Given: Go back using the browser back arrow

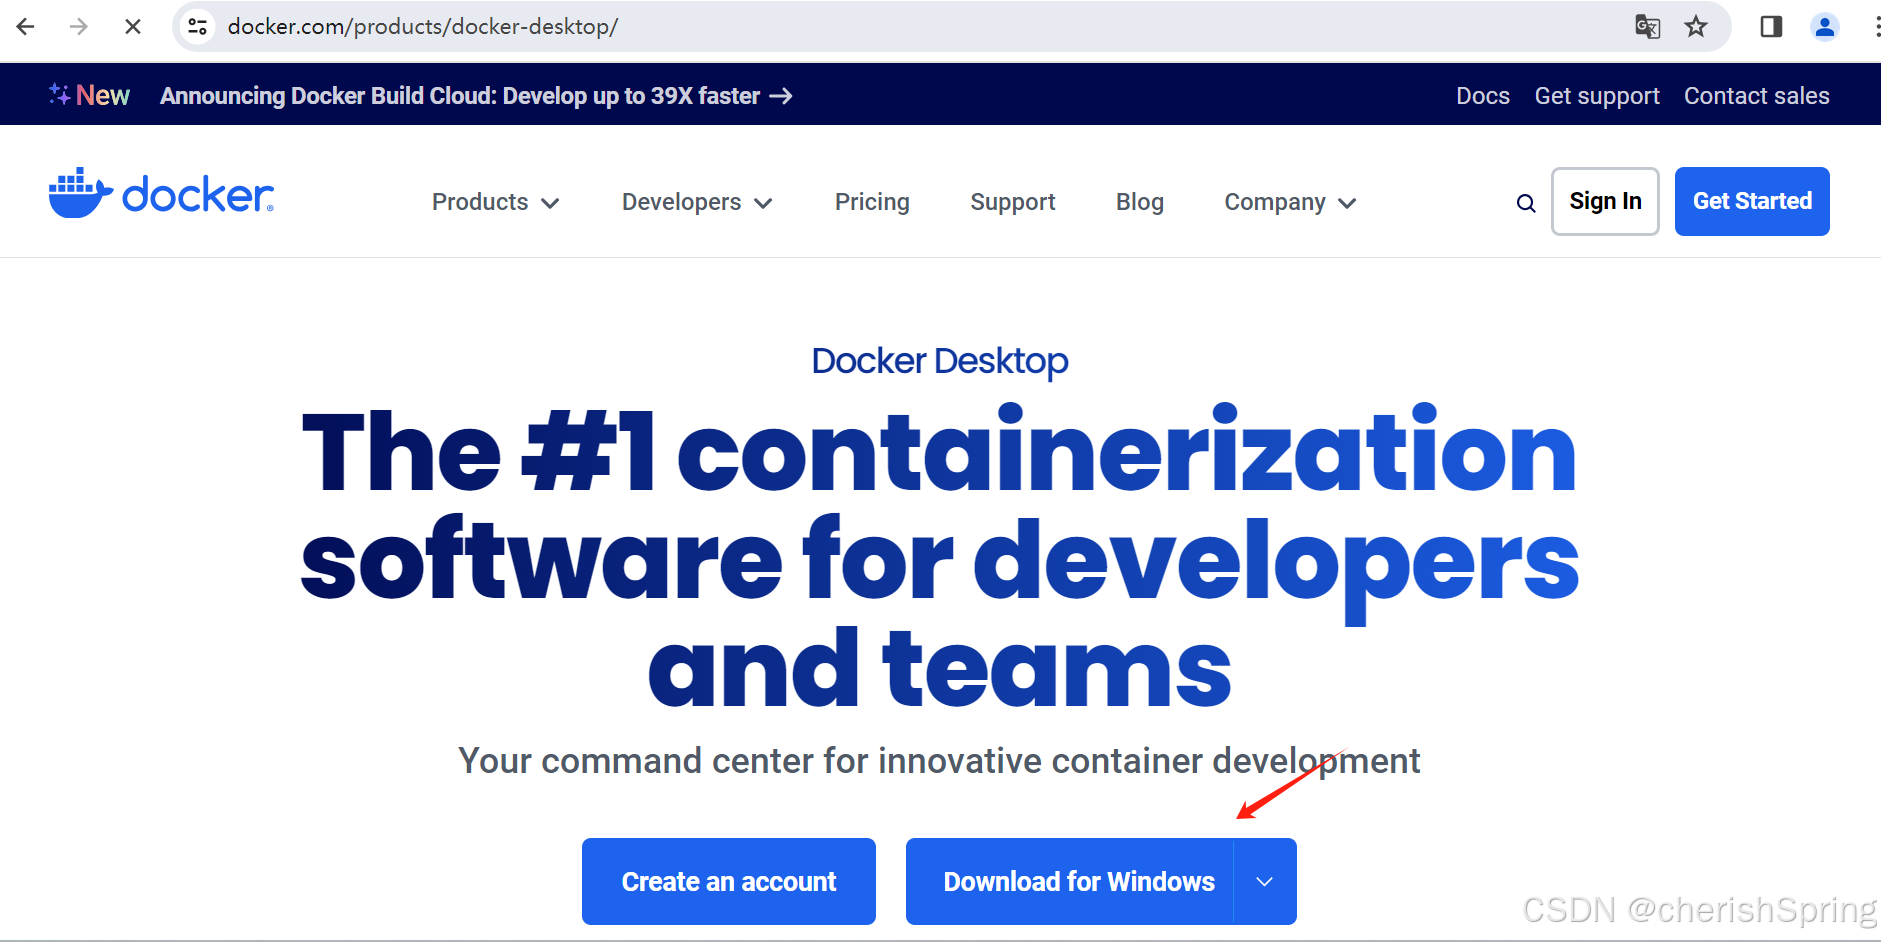Looking at the screenshot, I should pos(26,27).
